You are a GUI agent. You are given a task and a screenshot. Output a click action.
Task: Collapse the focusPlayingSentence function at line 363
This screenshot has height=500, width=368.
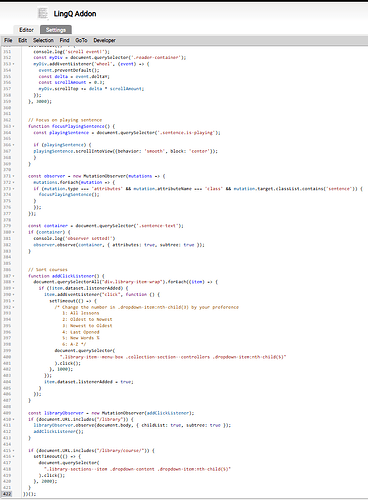click(x=14, y=126)
